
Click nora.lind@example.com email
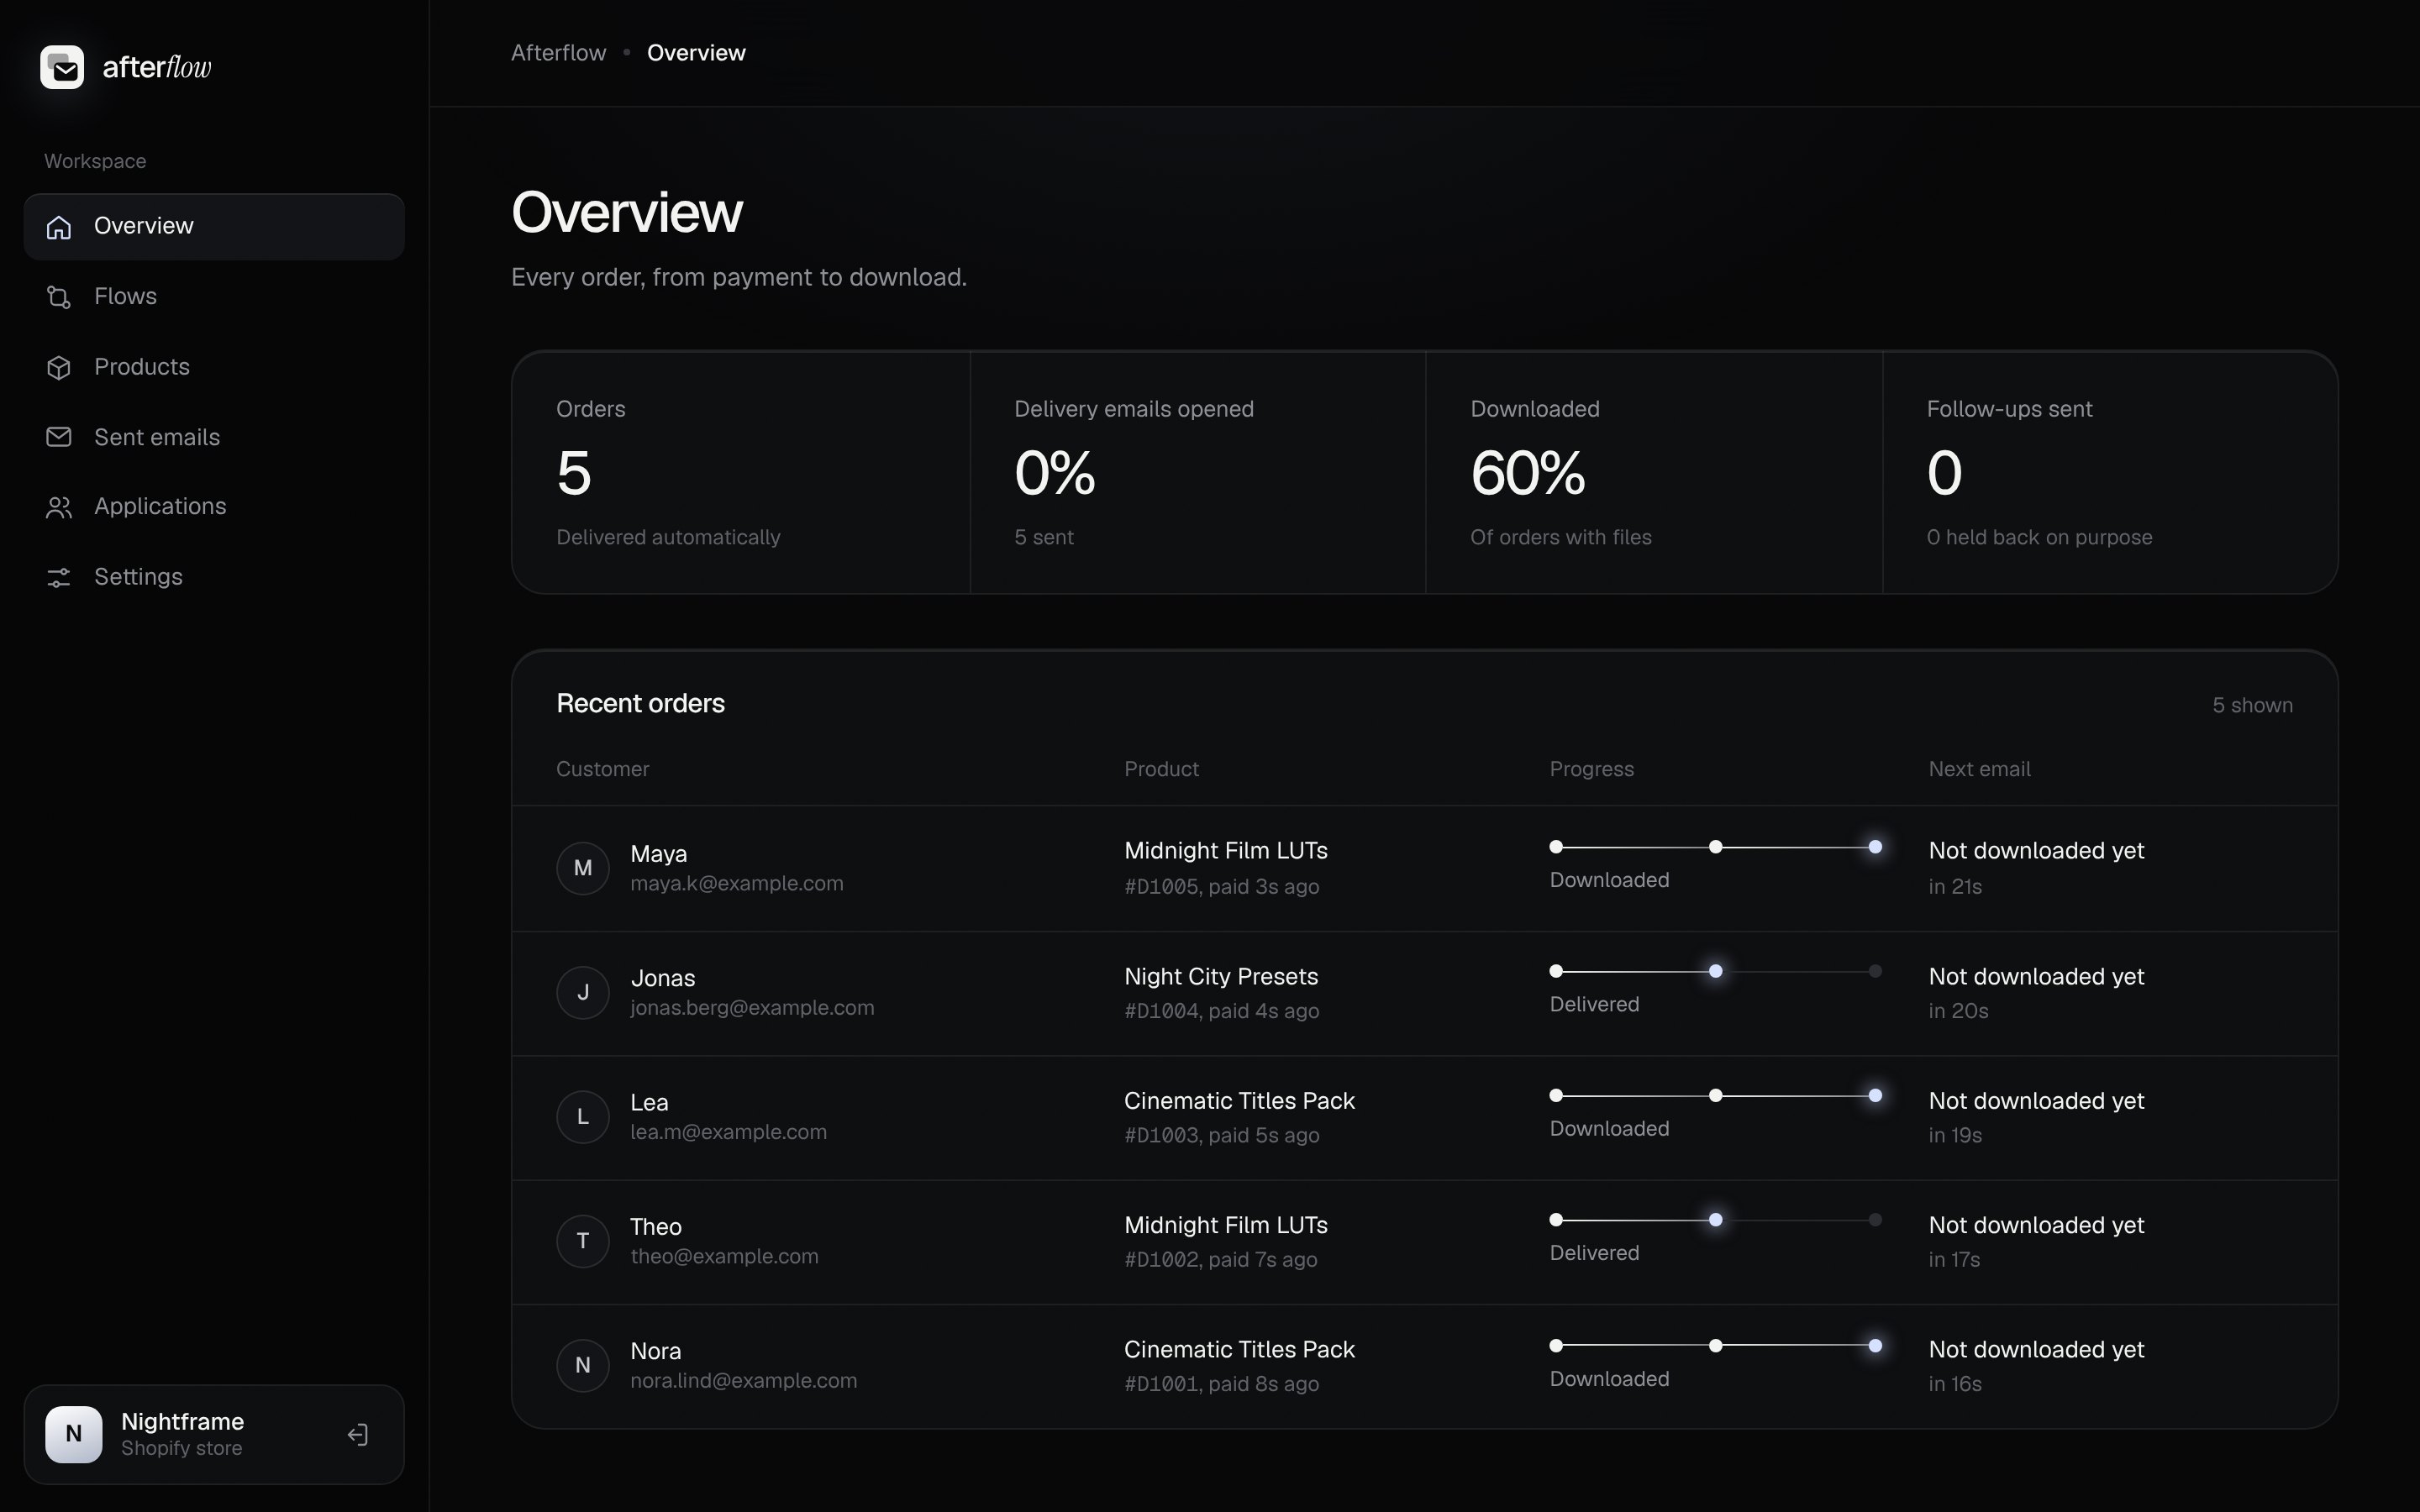(744, 1381)
